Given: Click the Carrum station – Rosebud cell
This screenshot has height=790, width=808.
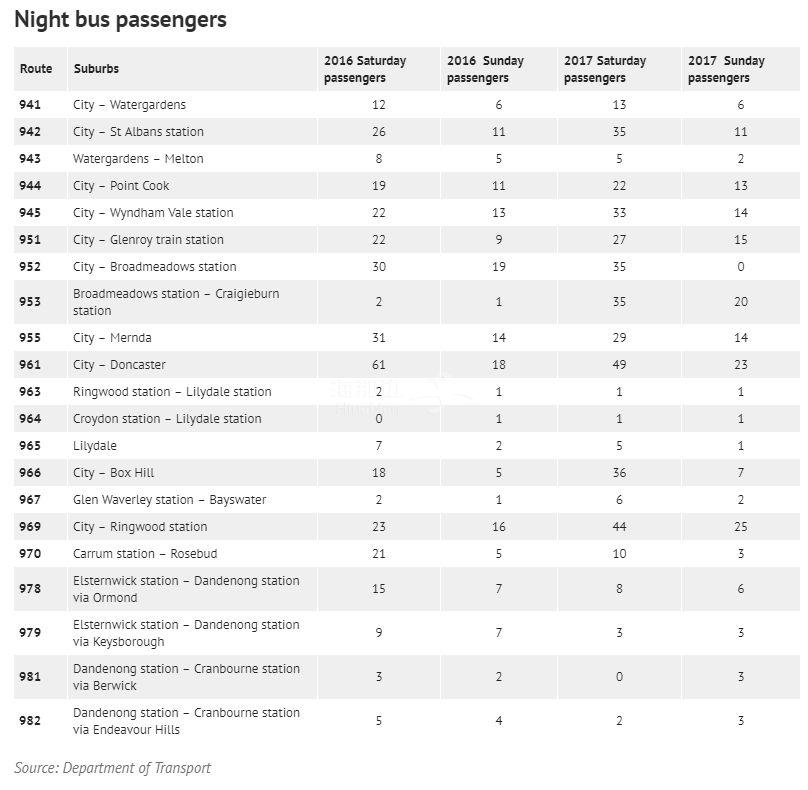Looking at the screenshot, I should click(145, 554).
